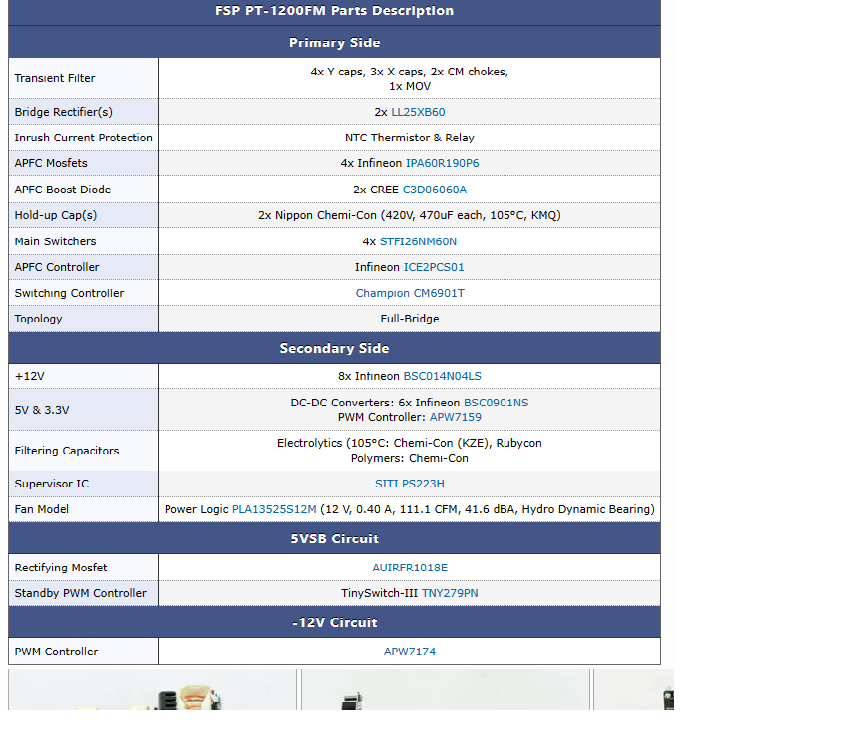The height and width of the screenshot is (753, 864).
Task: Select the Transient Filter row label
Action: (55, 78)
